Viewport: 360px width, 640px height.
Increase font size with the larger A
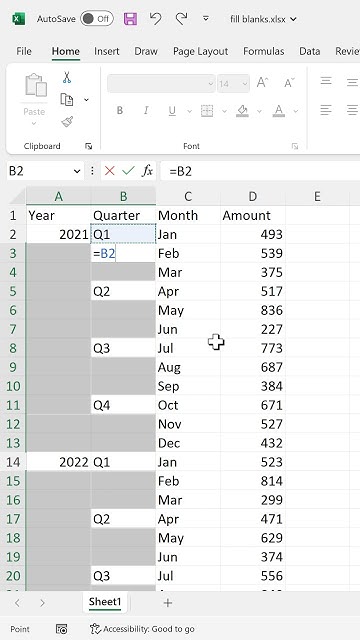point(262,83)
